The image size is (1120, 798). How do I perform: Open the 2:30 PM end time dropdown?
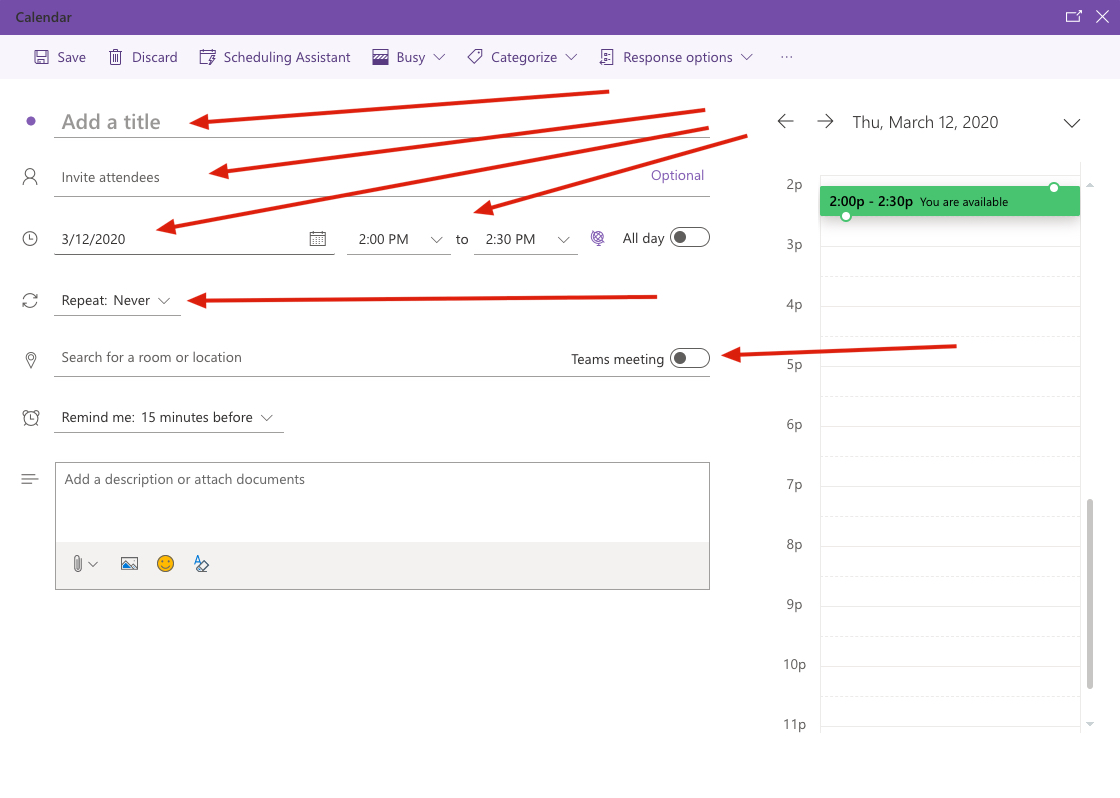(x=526, y=239)
